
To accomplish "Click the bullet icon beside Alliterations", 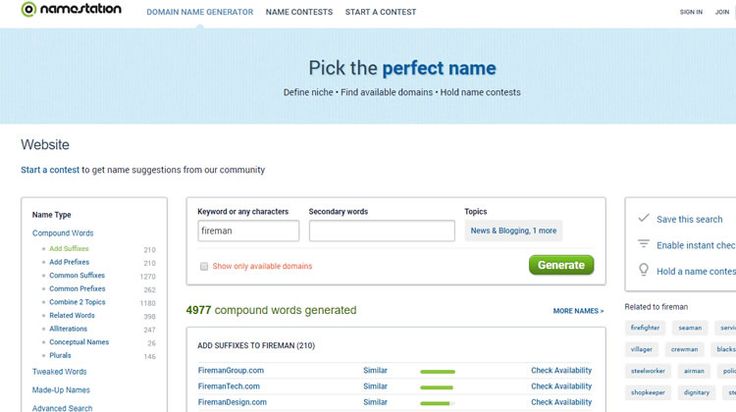I will (x=43, y=329).
